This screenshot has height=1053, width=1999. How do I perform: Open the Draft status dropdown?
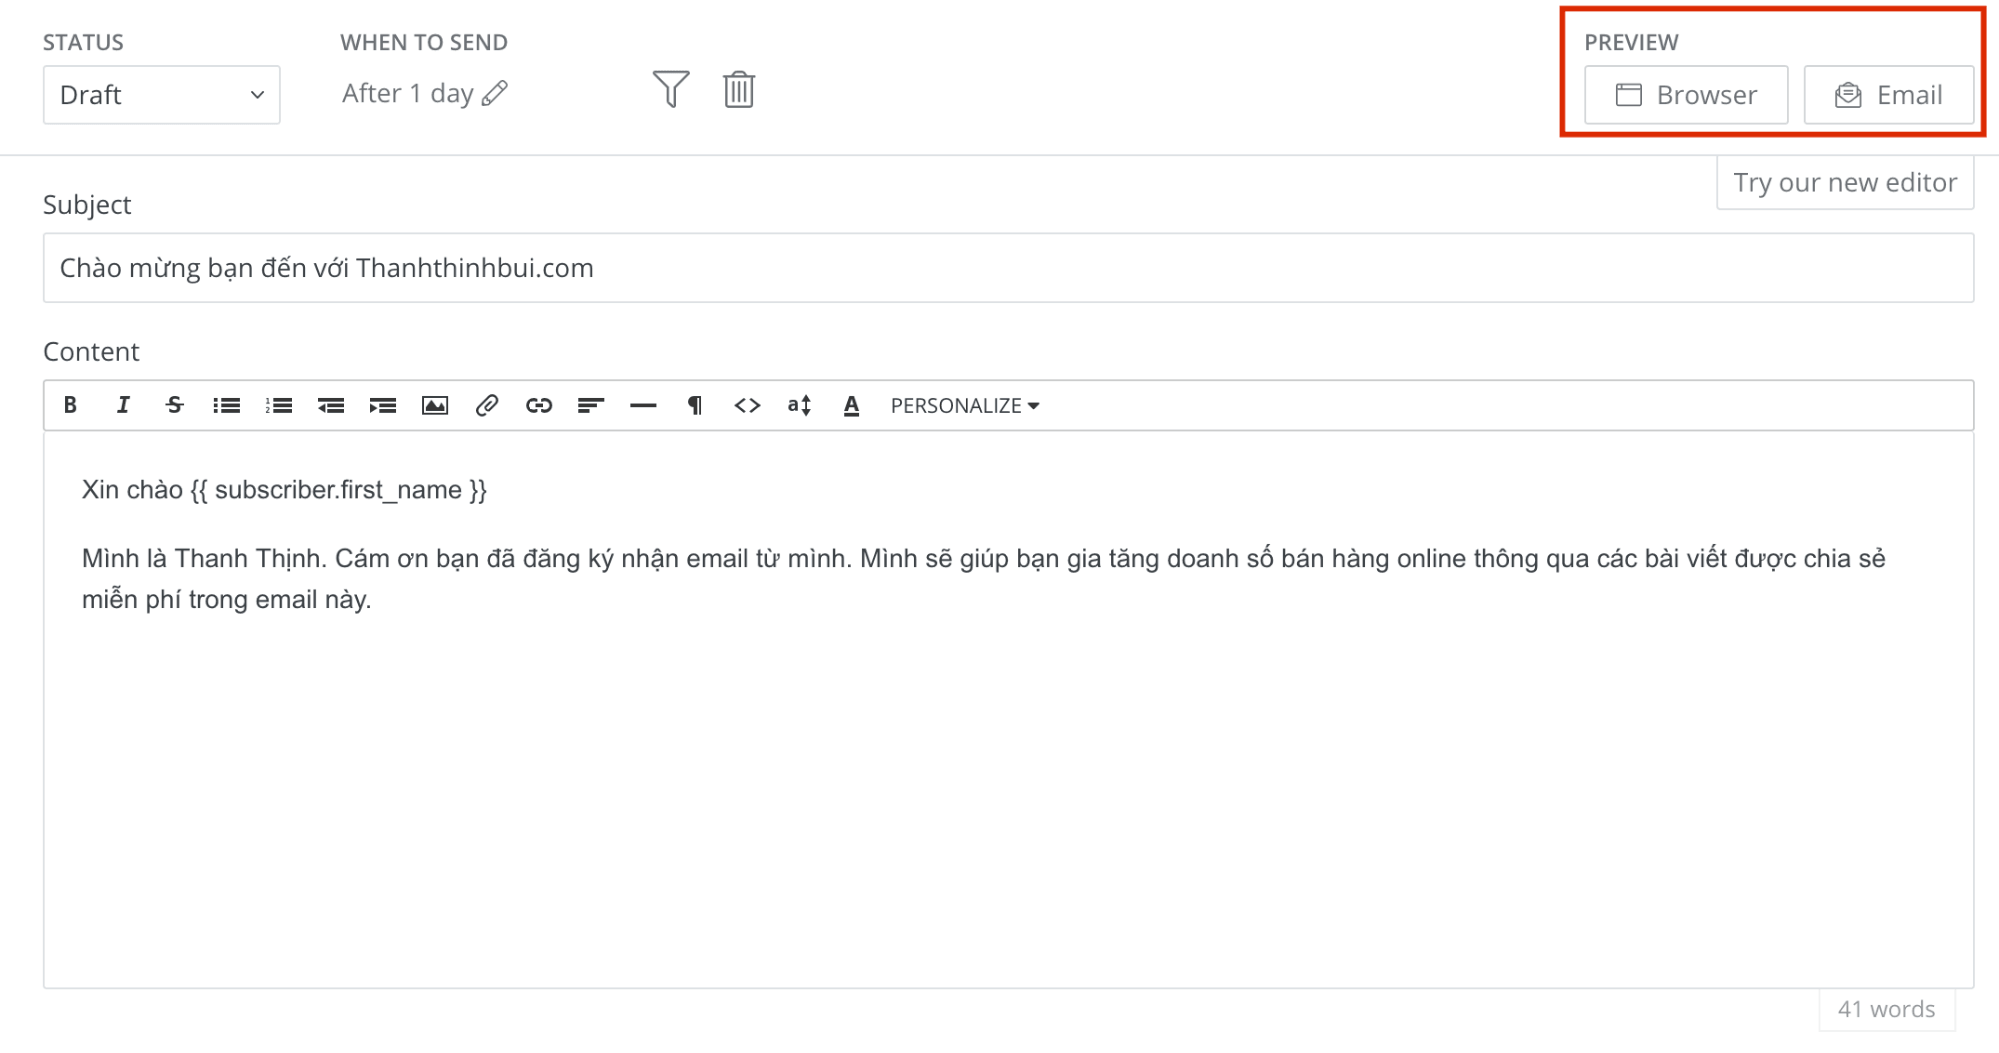point(161,95)
